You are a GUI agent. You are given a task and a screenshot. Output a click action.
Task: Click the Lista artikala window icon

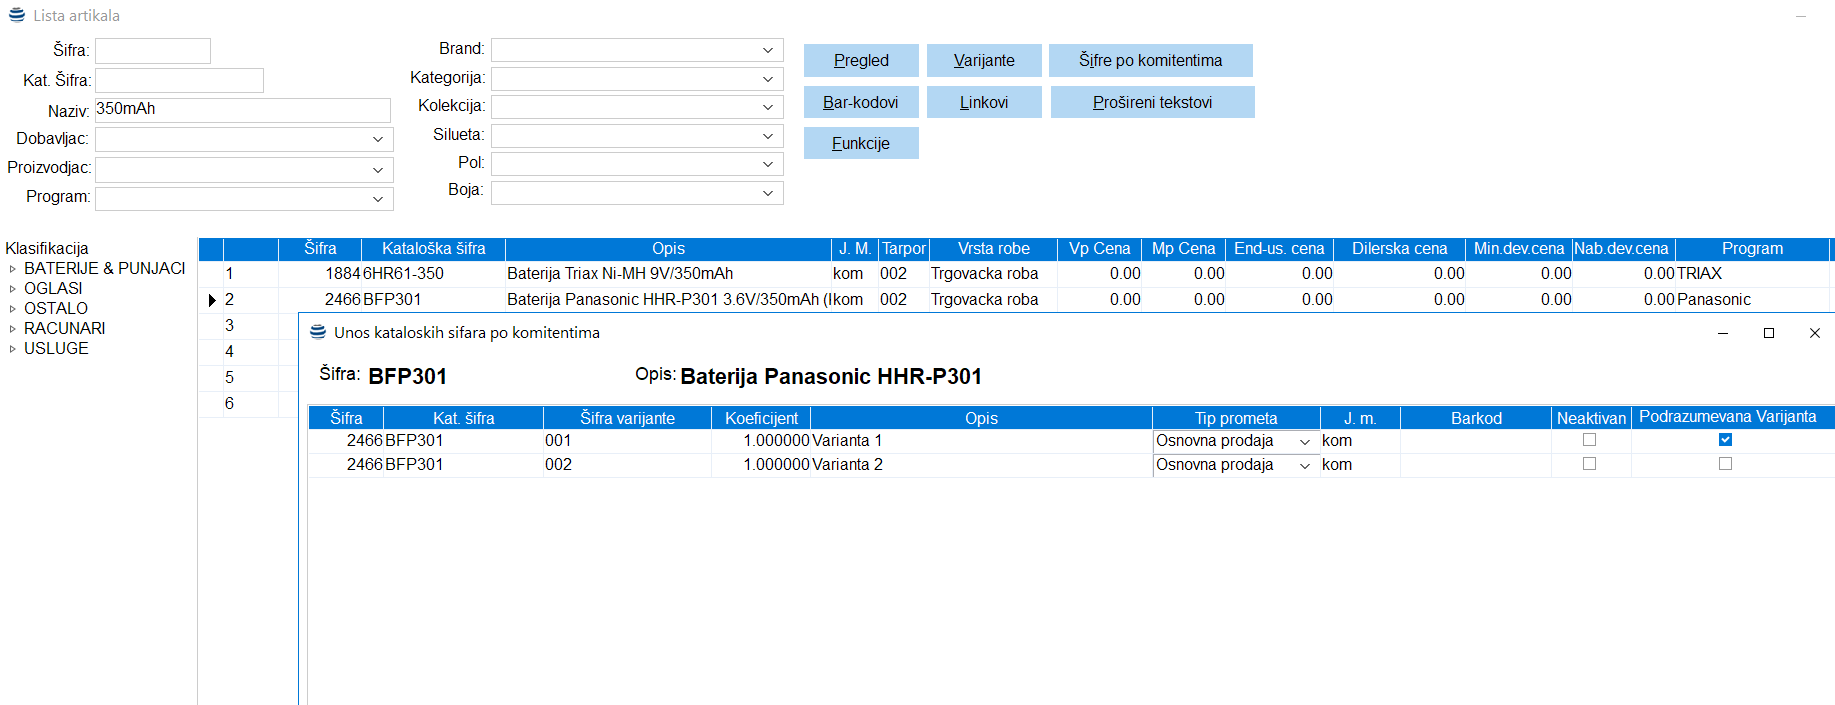(x=17, y=15)
